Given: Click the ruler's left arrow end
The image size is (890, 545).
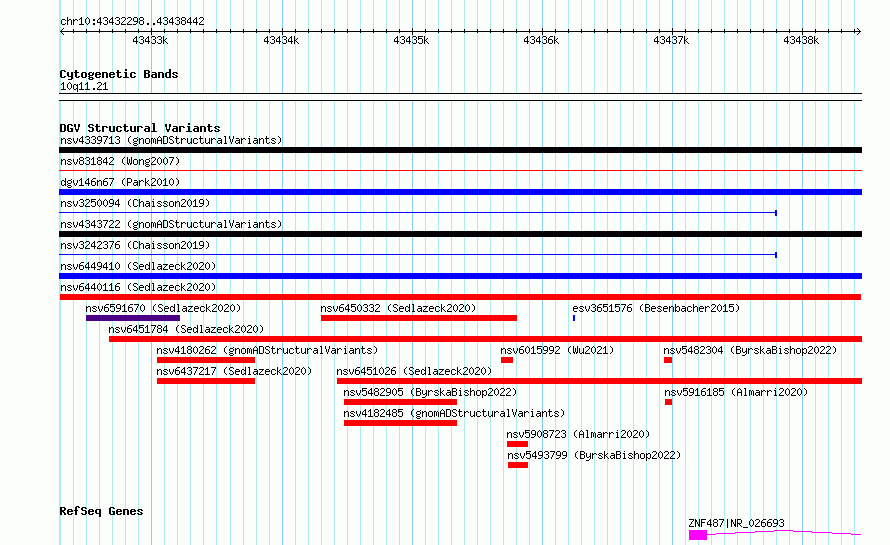Looking at the screenshot, I should click(x=62, y=32).
